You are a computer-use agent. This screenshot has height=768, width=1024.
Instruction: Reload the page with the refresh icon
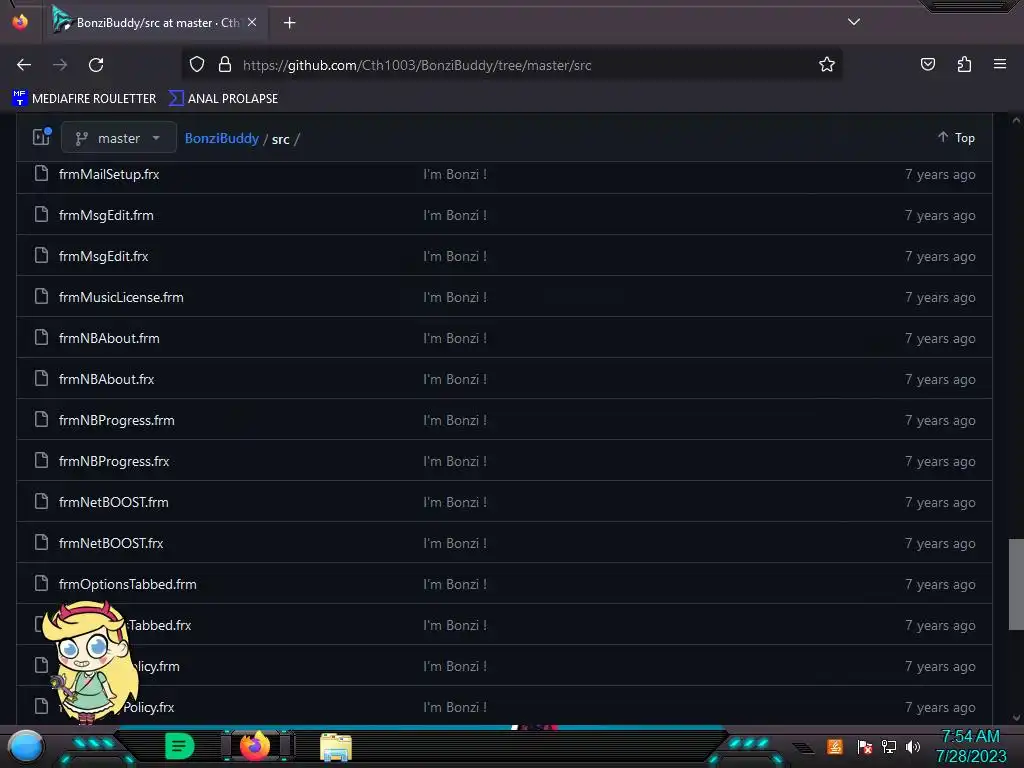pyautogui.click(x=96, y=65)
